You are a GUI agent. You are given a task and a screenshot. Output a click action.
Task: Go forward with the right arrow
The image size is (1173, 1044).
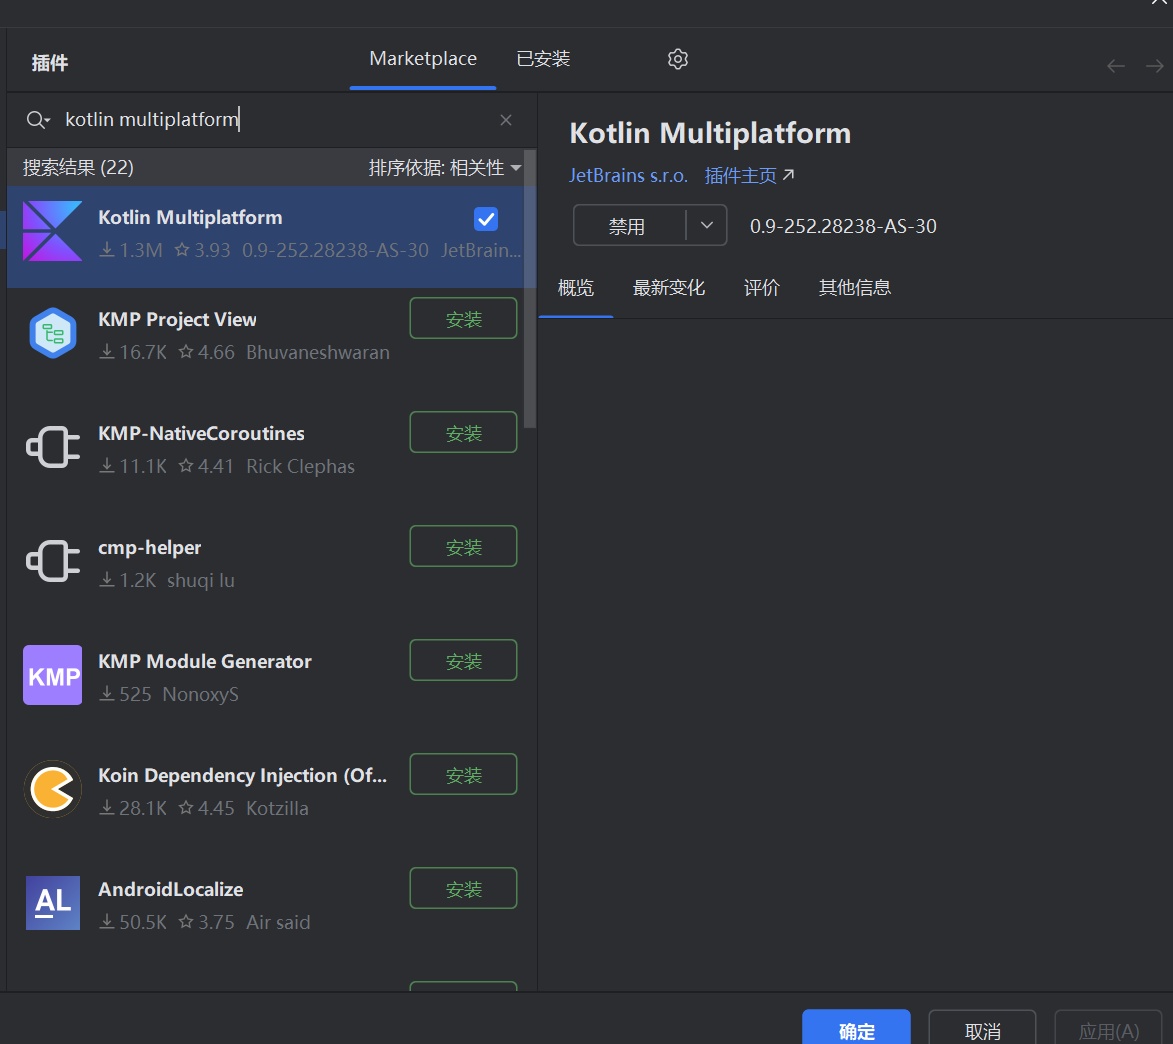(1154, 66)
